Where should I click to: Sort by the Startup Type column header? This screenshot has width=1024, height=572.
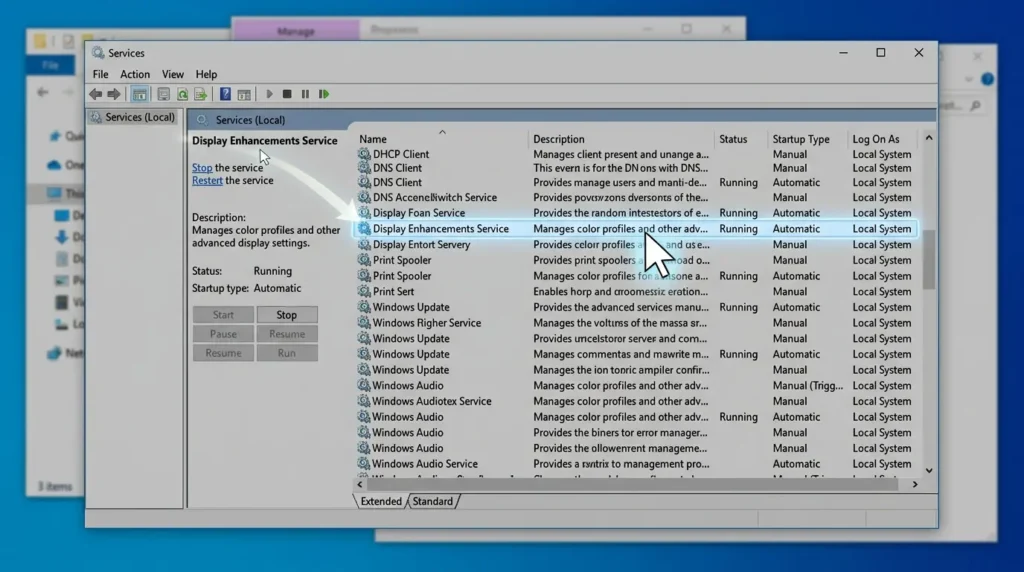(801, 139)
